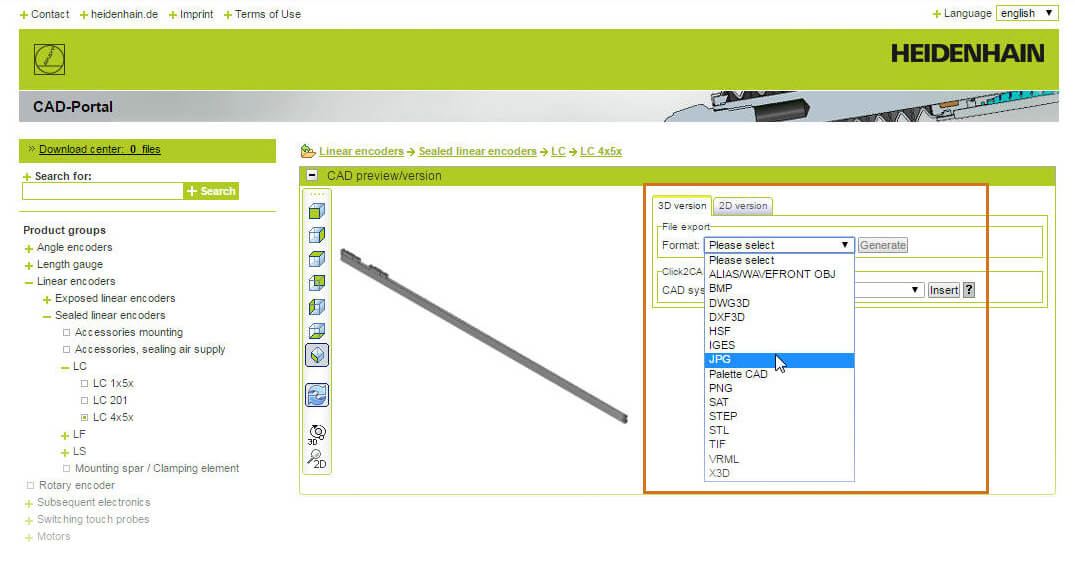1075x569 pixels.
Task: Select LC 201 in product tree
Action: 110,400
